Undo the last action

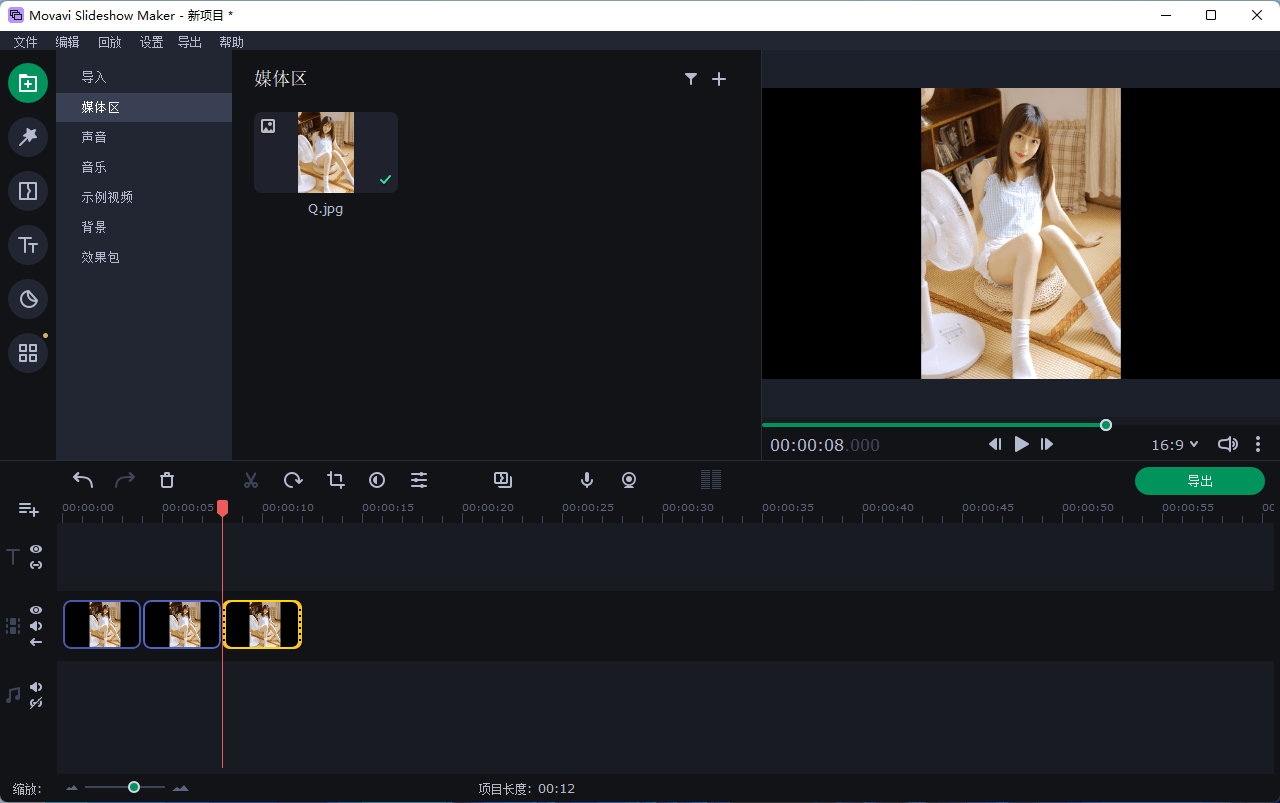tap(83, 480)
